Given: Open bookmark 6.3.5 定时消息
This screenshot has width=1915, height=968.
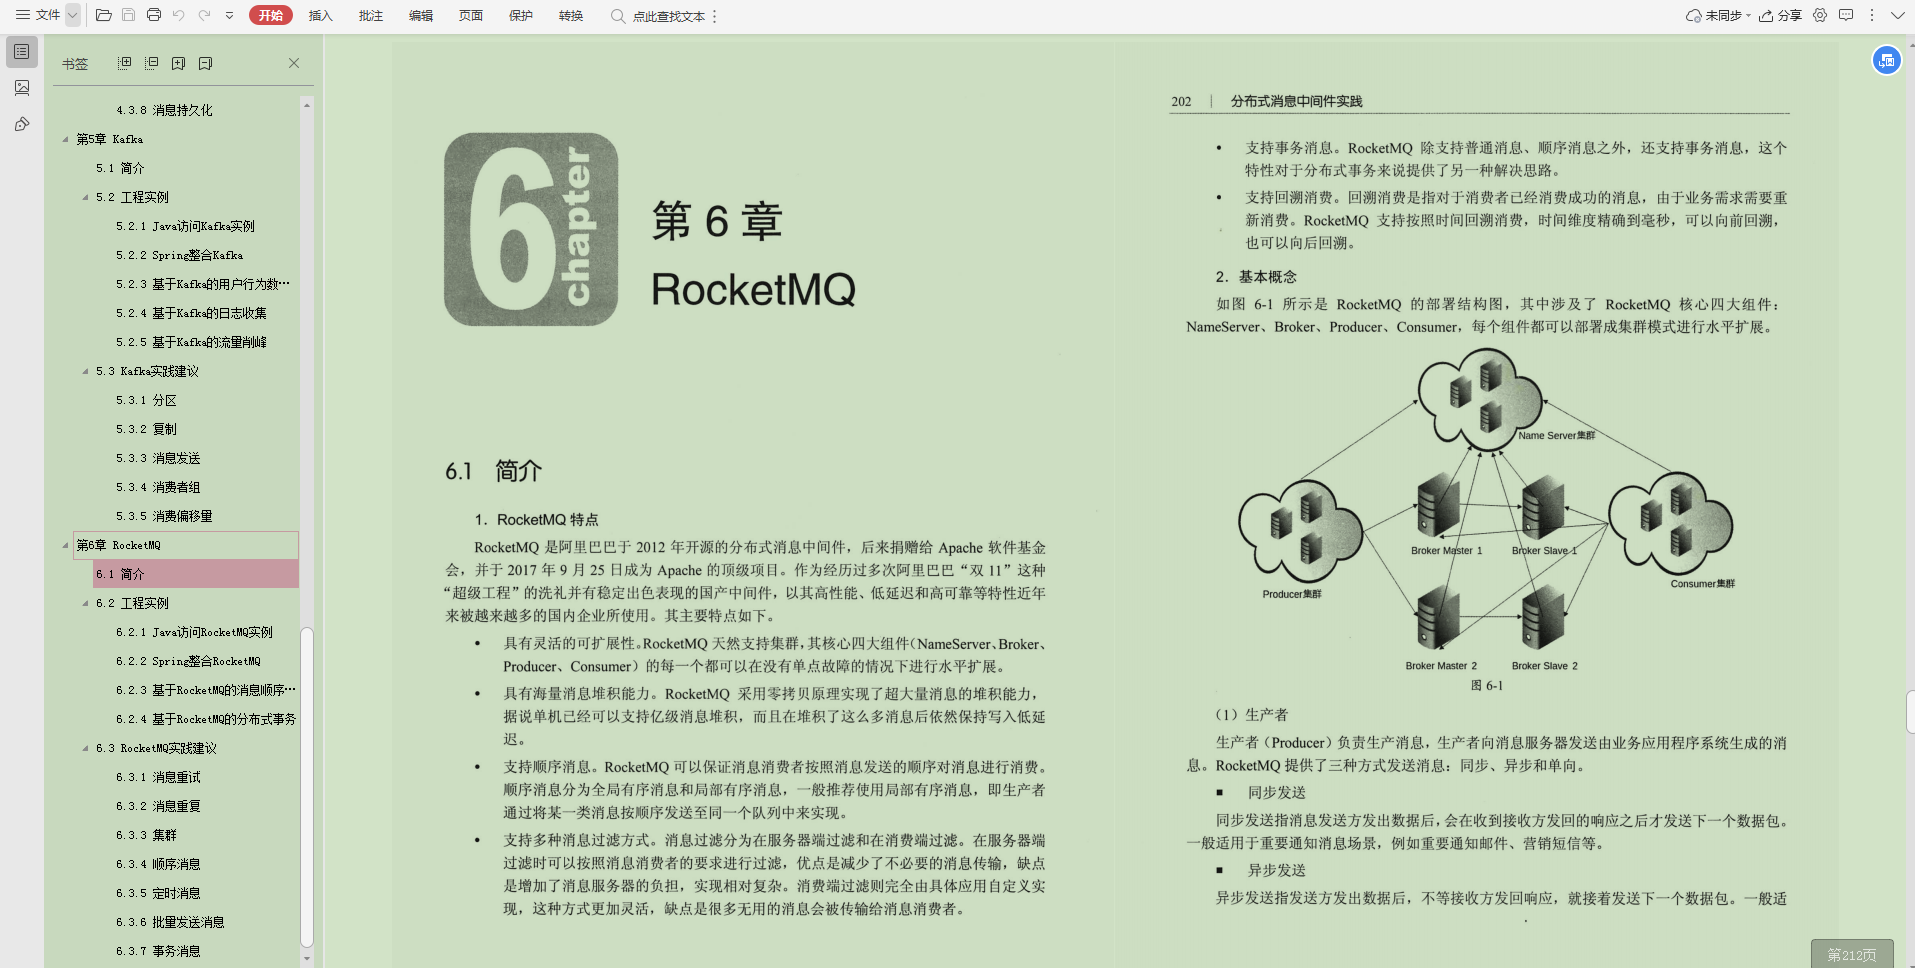Looking at the screenshot, I should coord(158,893).
